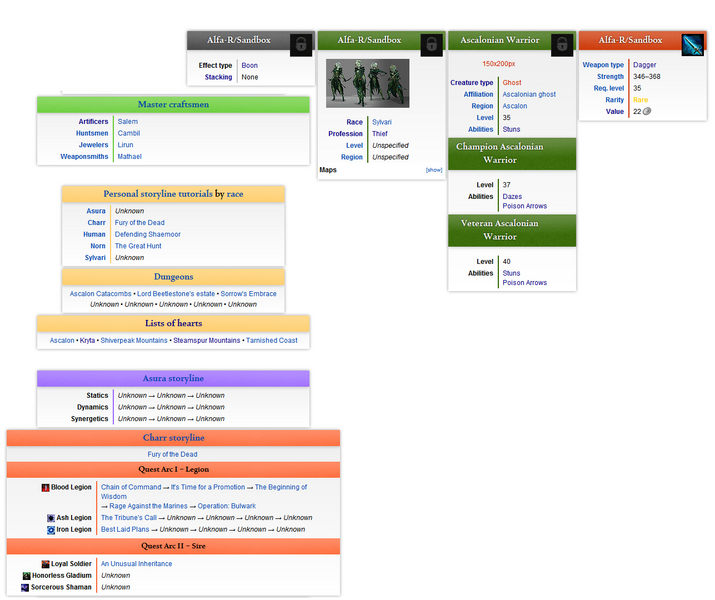
Task: Open the Kryta hearts list link
Action: tap(88, 341)
